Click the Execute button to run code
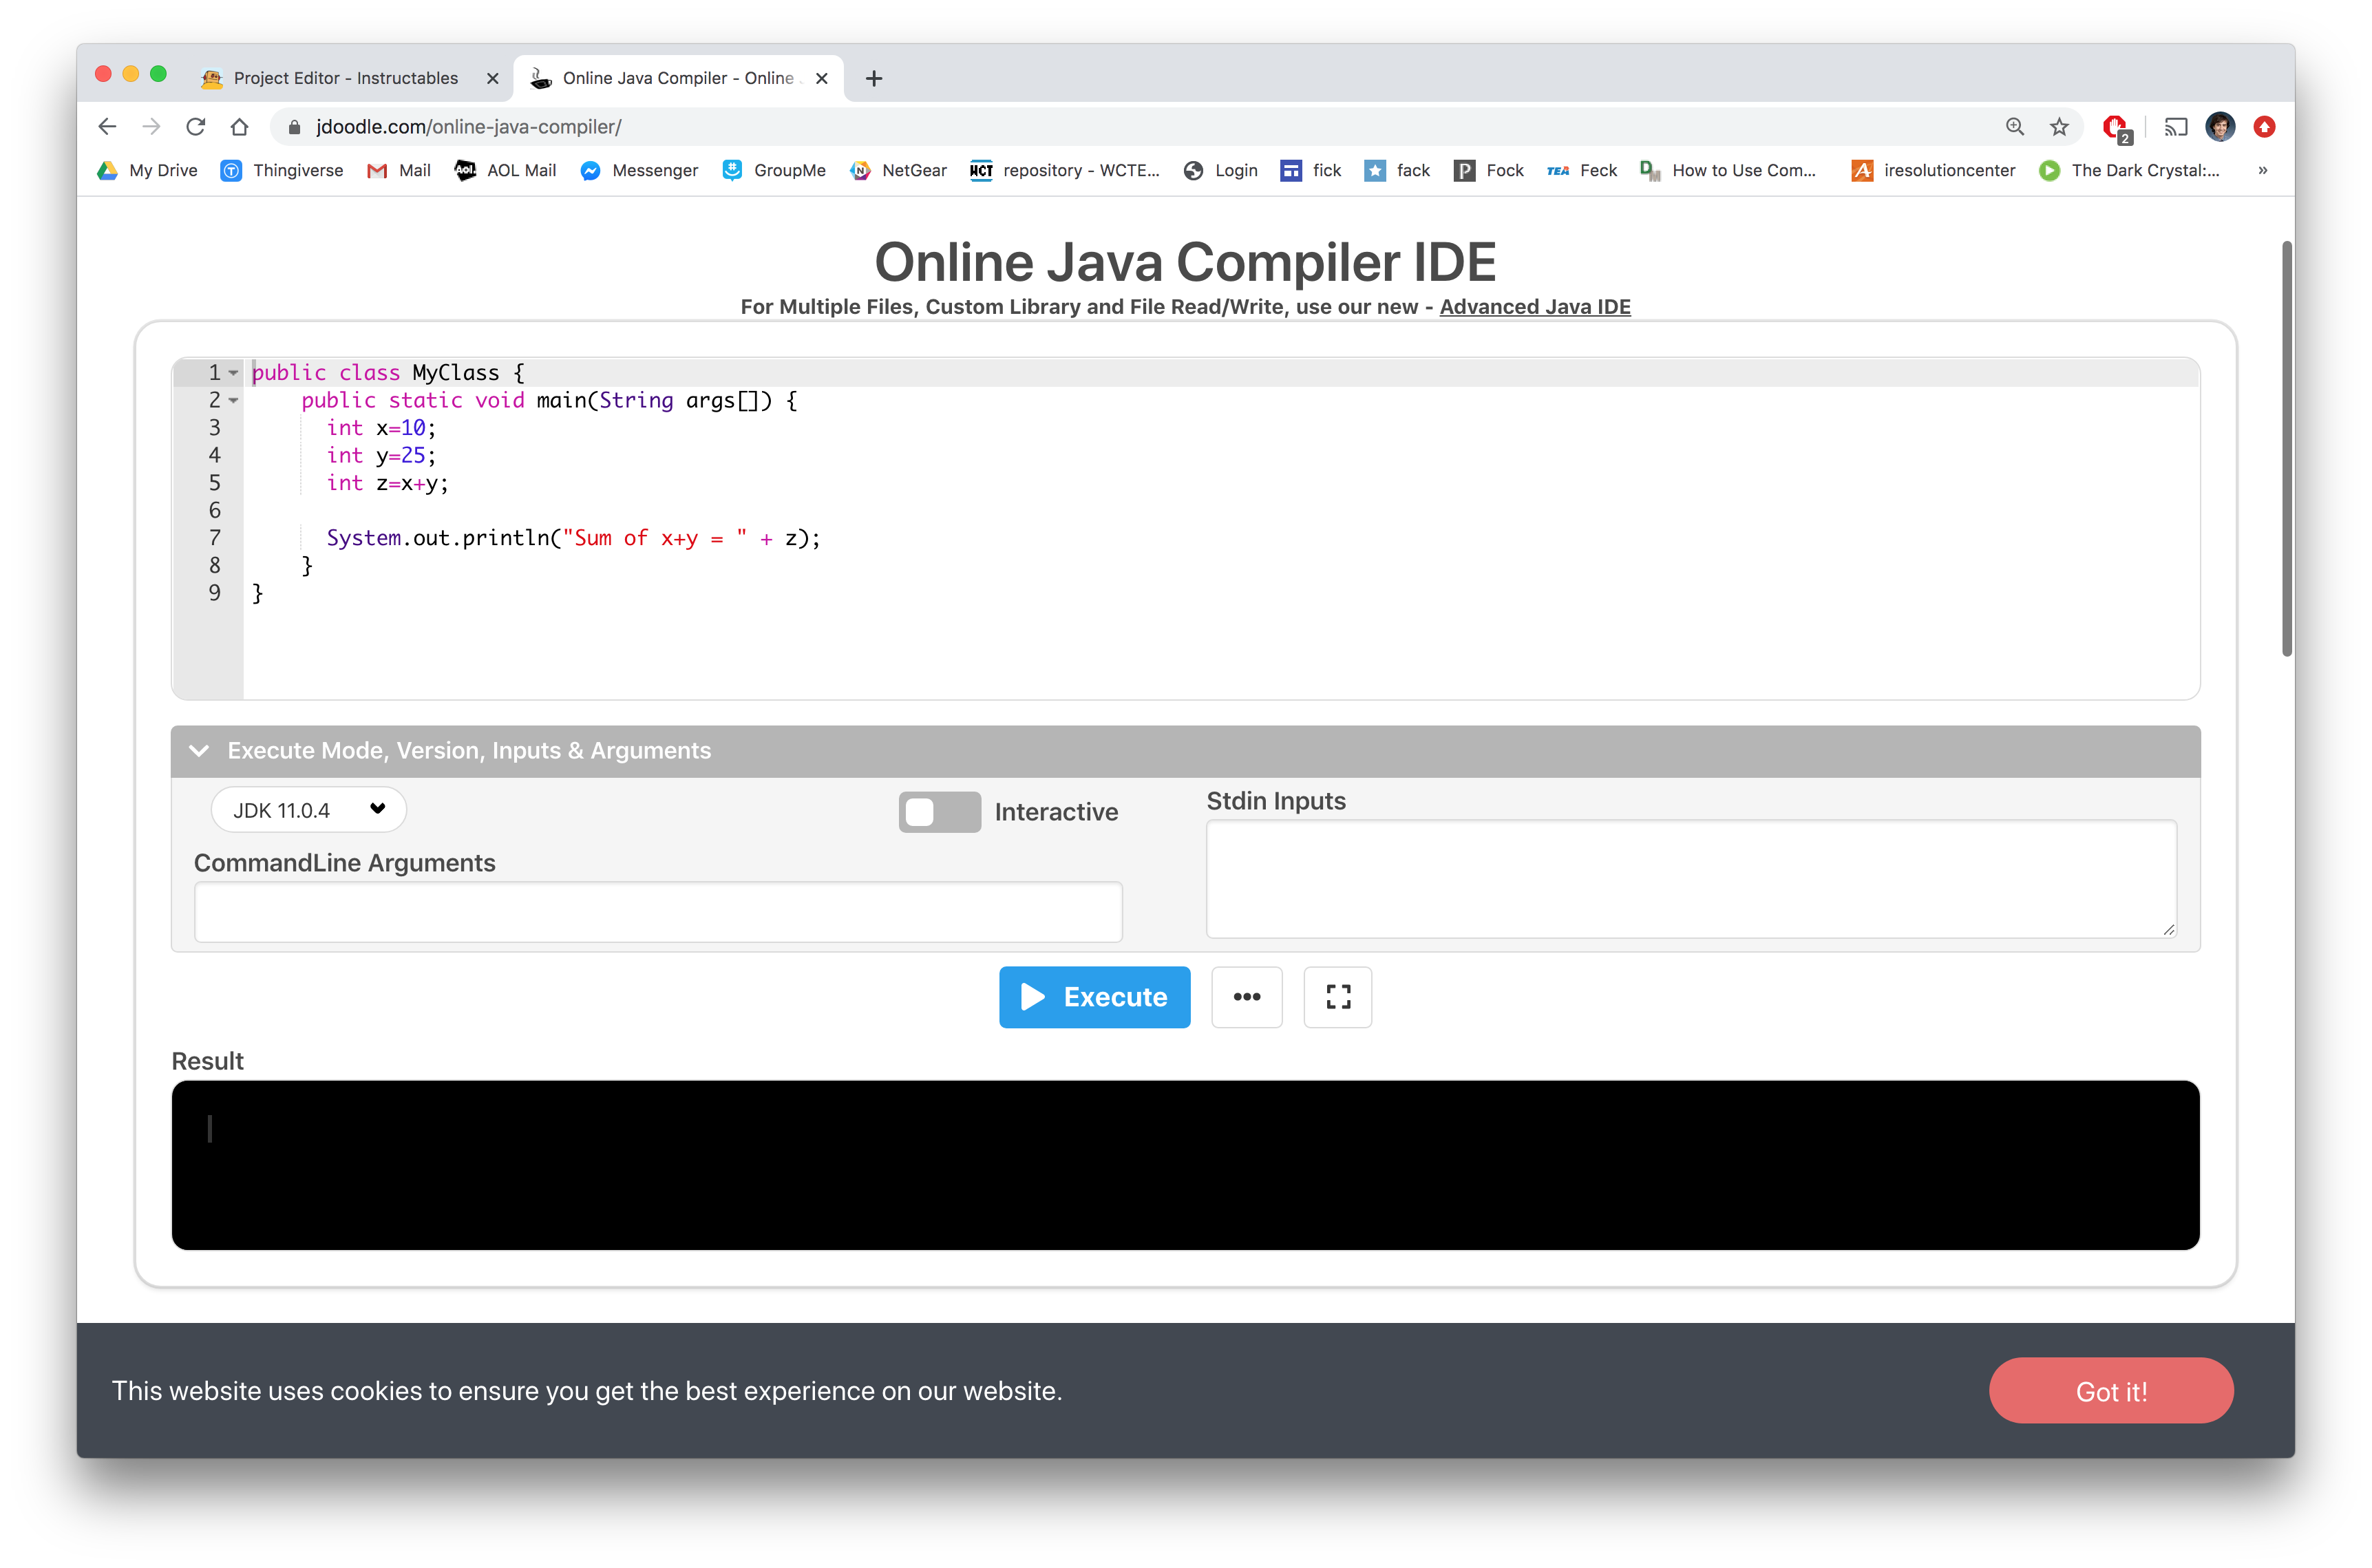 1093,996
